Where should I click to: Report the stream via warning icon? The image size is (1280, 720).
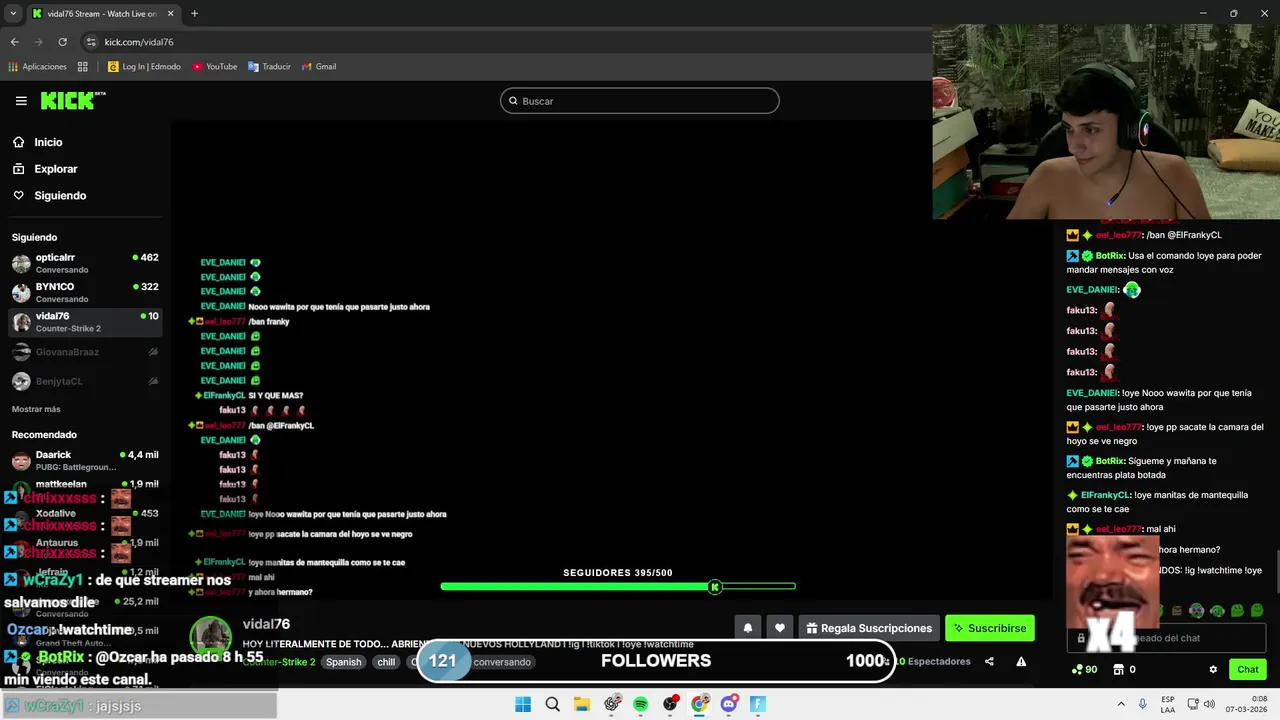coord(1021,661)
